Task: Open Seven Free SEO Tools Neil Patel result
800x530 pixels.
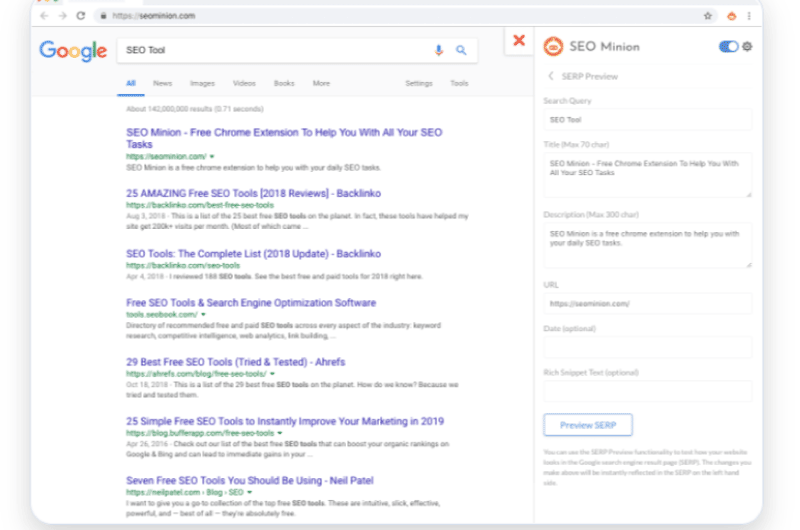Action: [249, 480]
